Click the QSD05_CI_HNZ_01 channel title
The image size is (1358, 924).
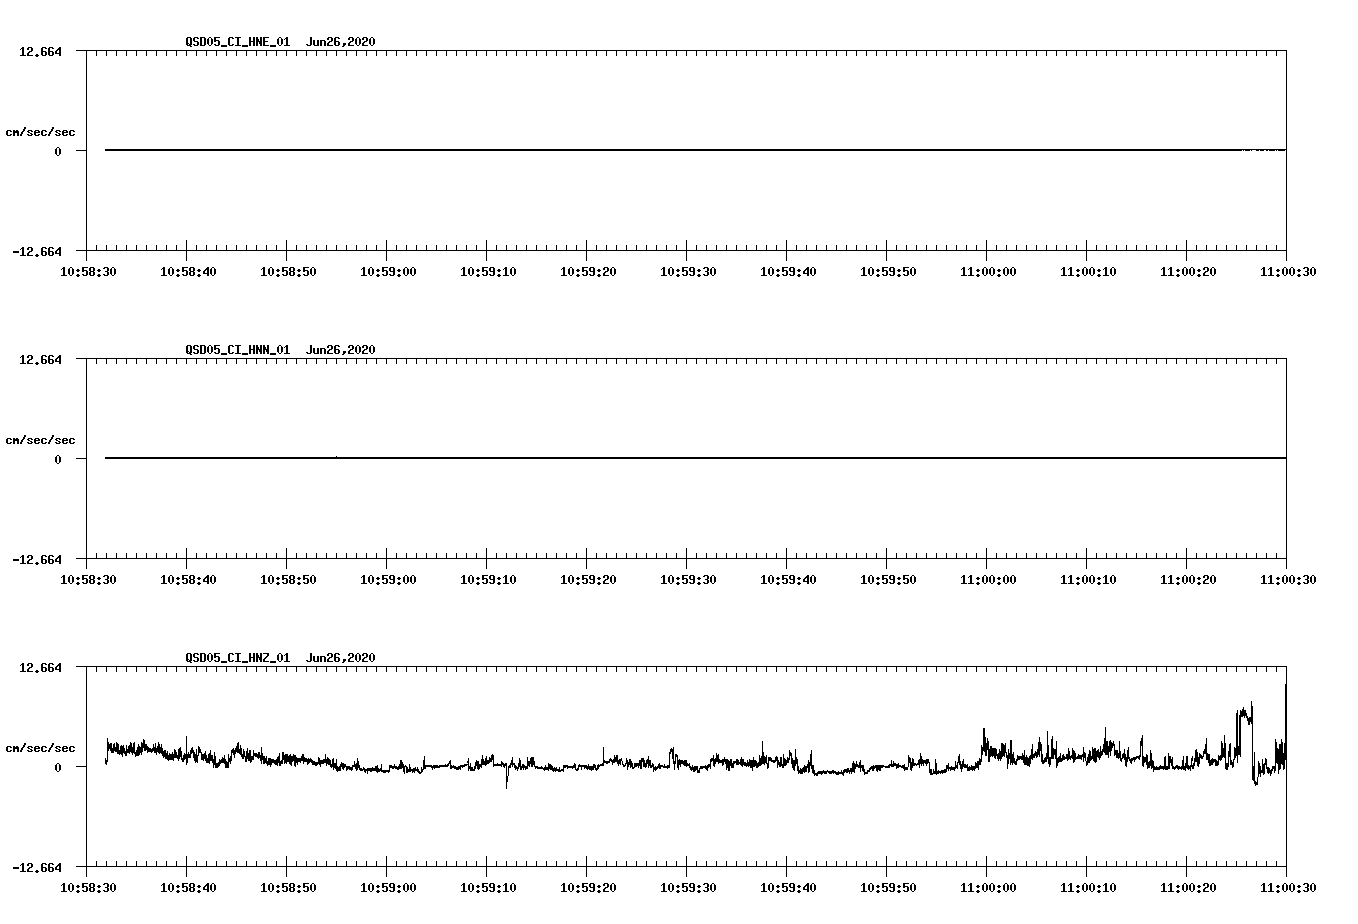click(238, 658)
